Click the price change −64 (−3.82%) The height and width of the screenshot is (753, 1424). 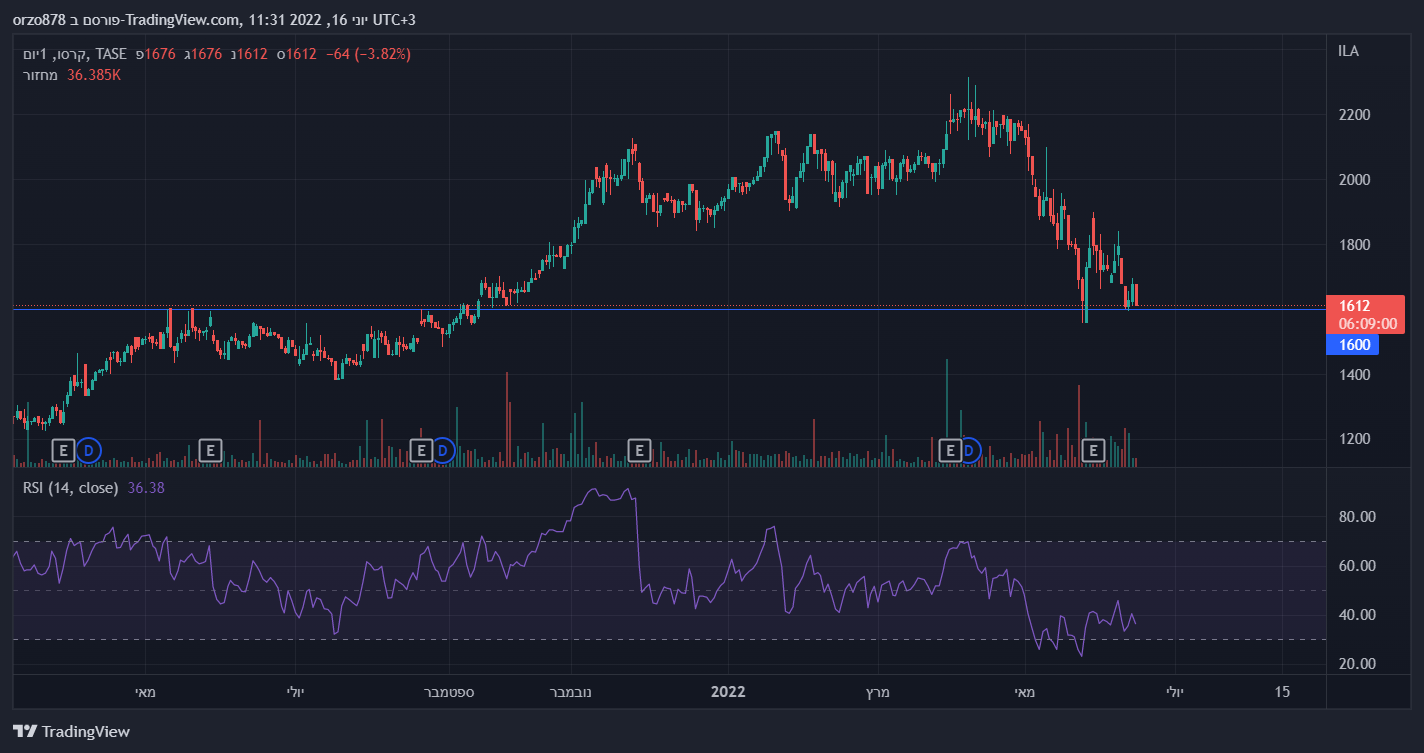tap(368, 53)
